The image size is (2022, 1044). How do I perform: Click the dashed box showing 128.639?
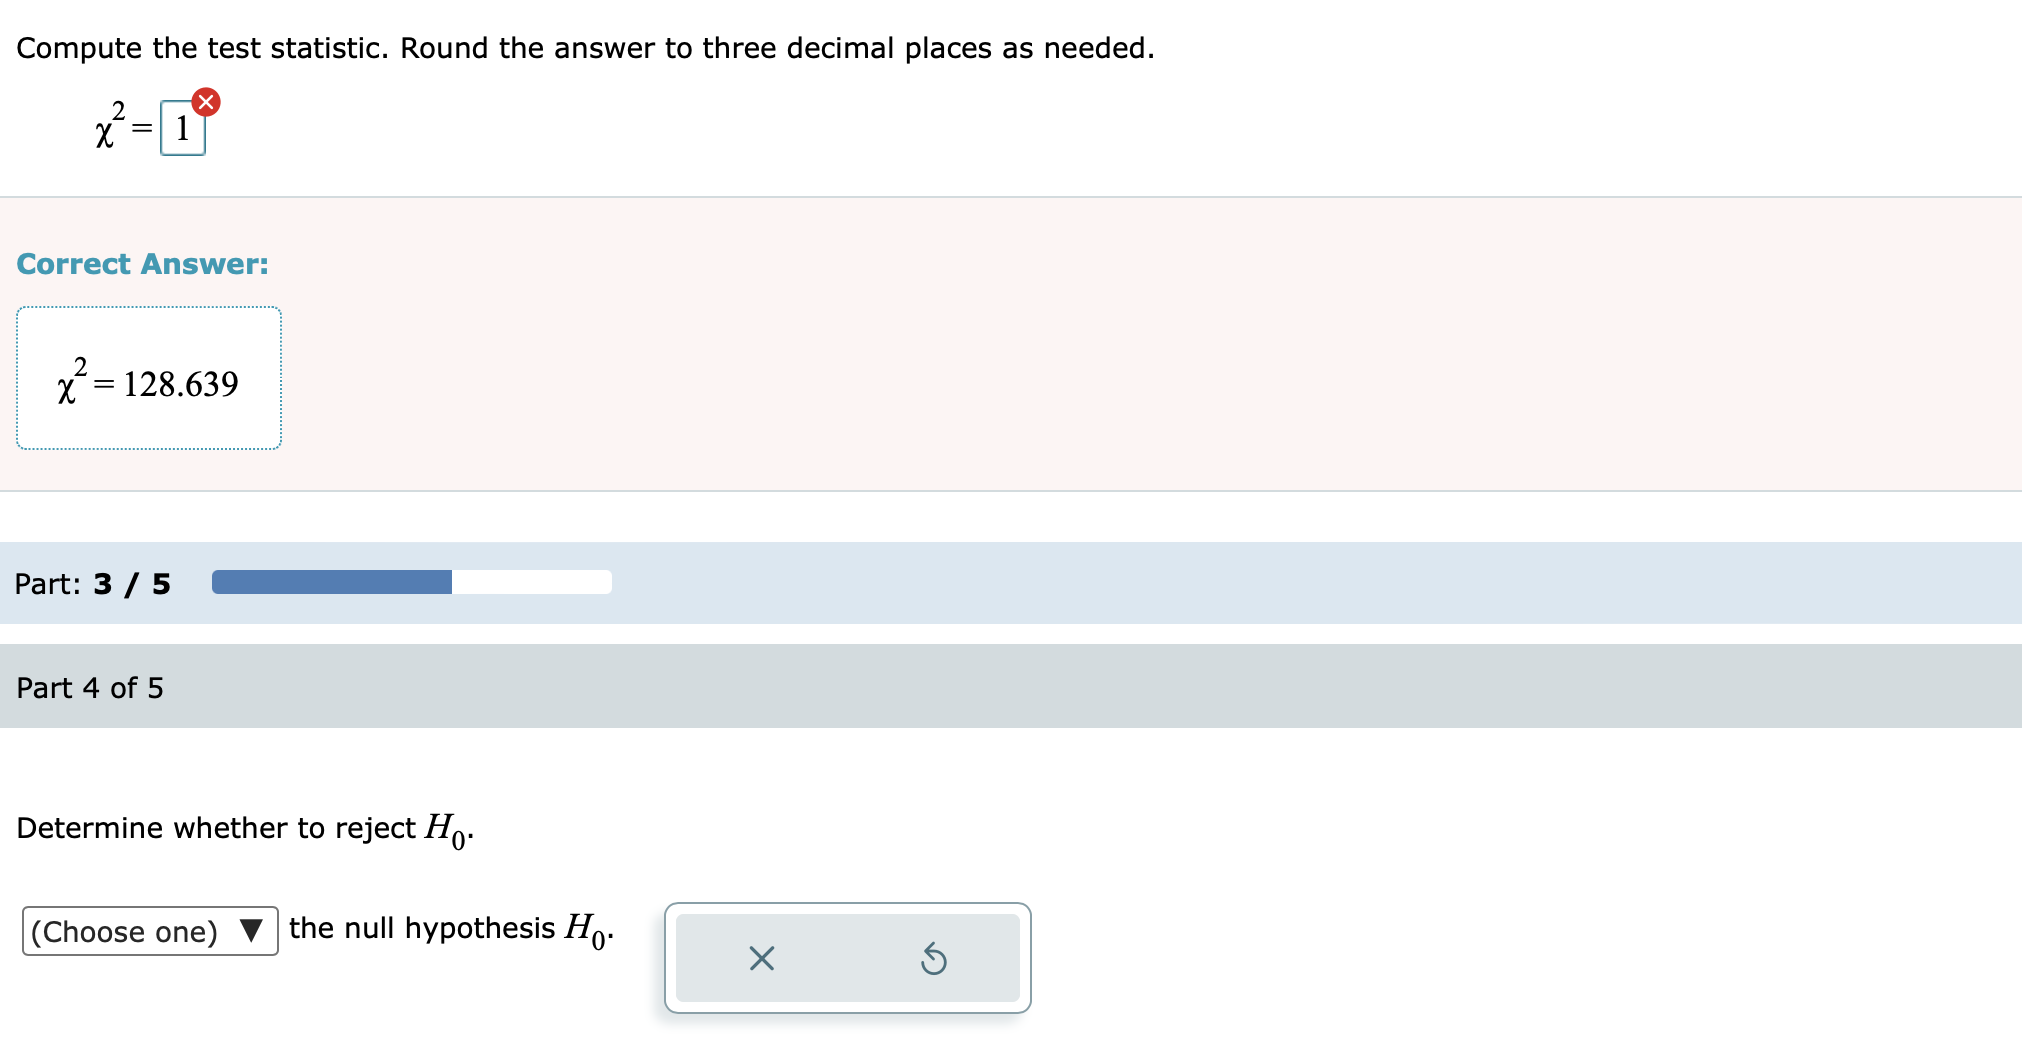pos(150,378)
